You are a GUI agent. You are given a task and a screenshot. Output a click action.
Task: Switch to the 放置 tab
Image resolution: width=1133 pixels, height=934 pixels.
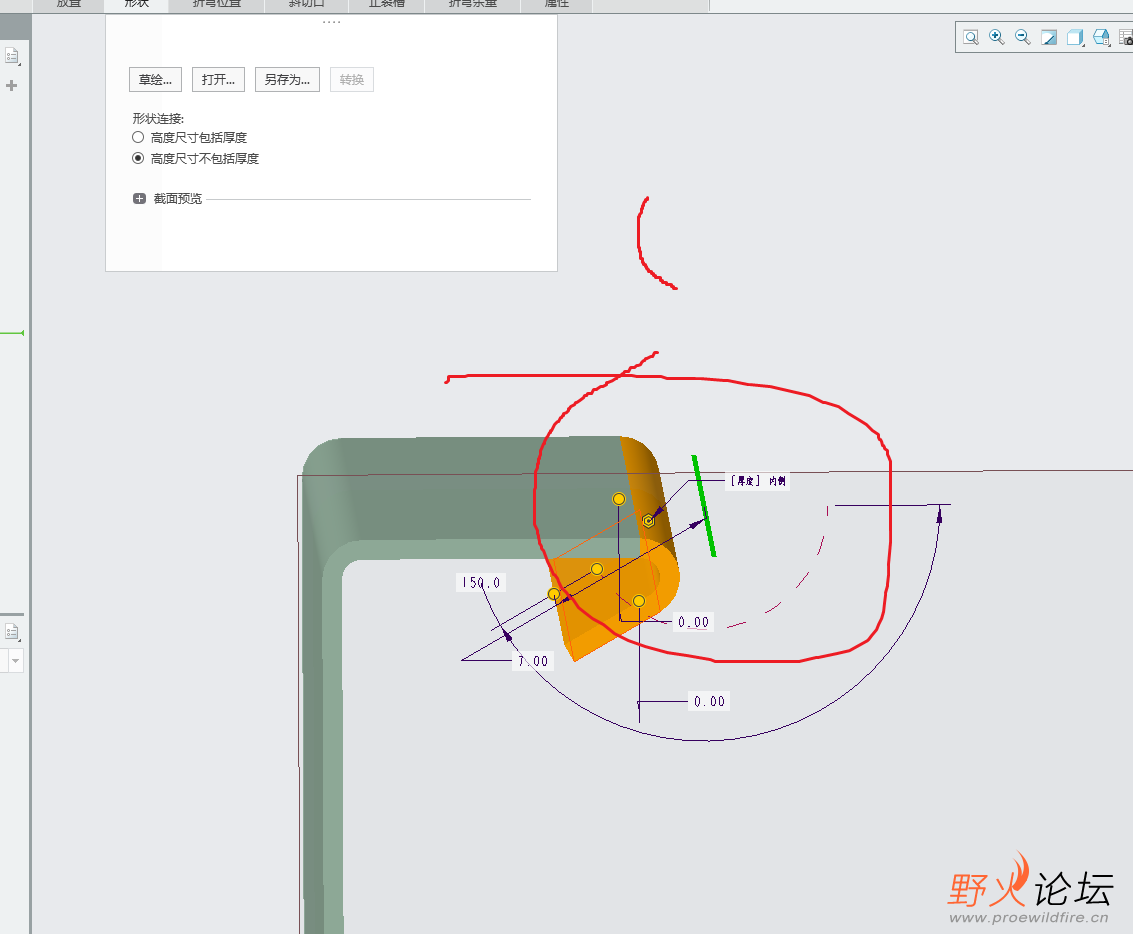[x=69, y=4]
